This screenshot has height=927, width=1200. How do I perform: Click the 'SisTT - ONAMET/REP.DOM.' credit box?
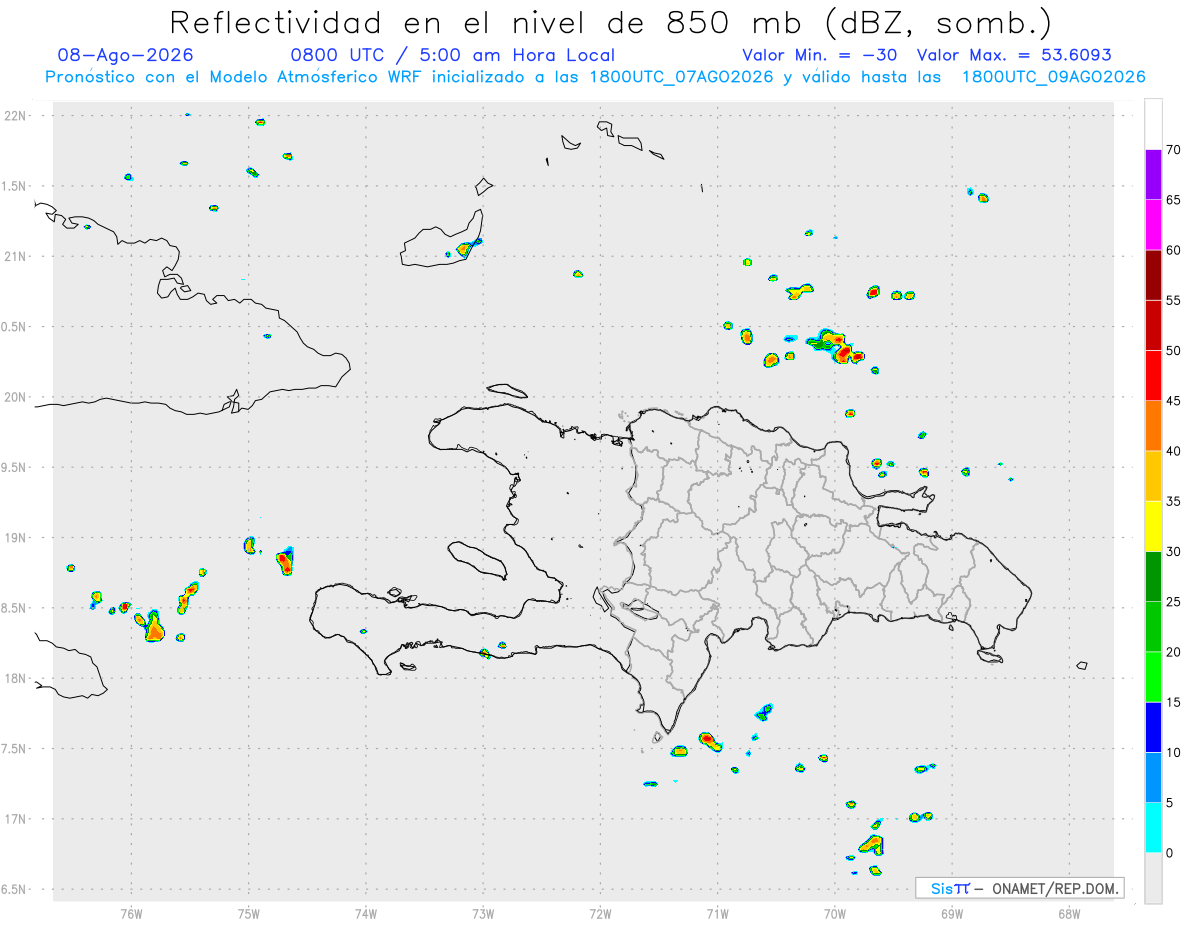1019,888
